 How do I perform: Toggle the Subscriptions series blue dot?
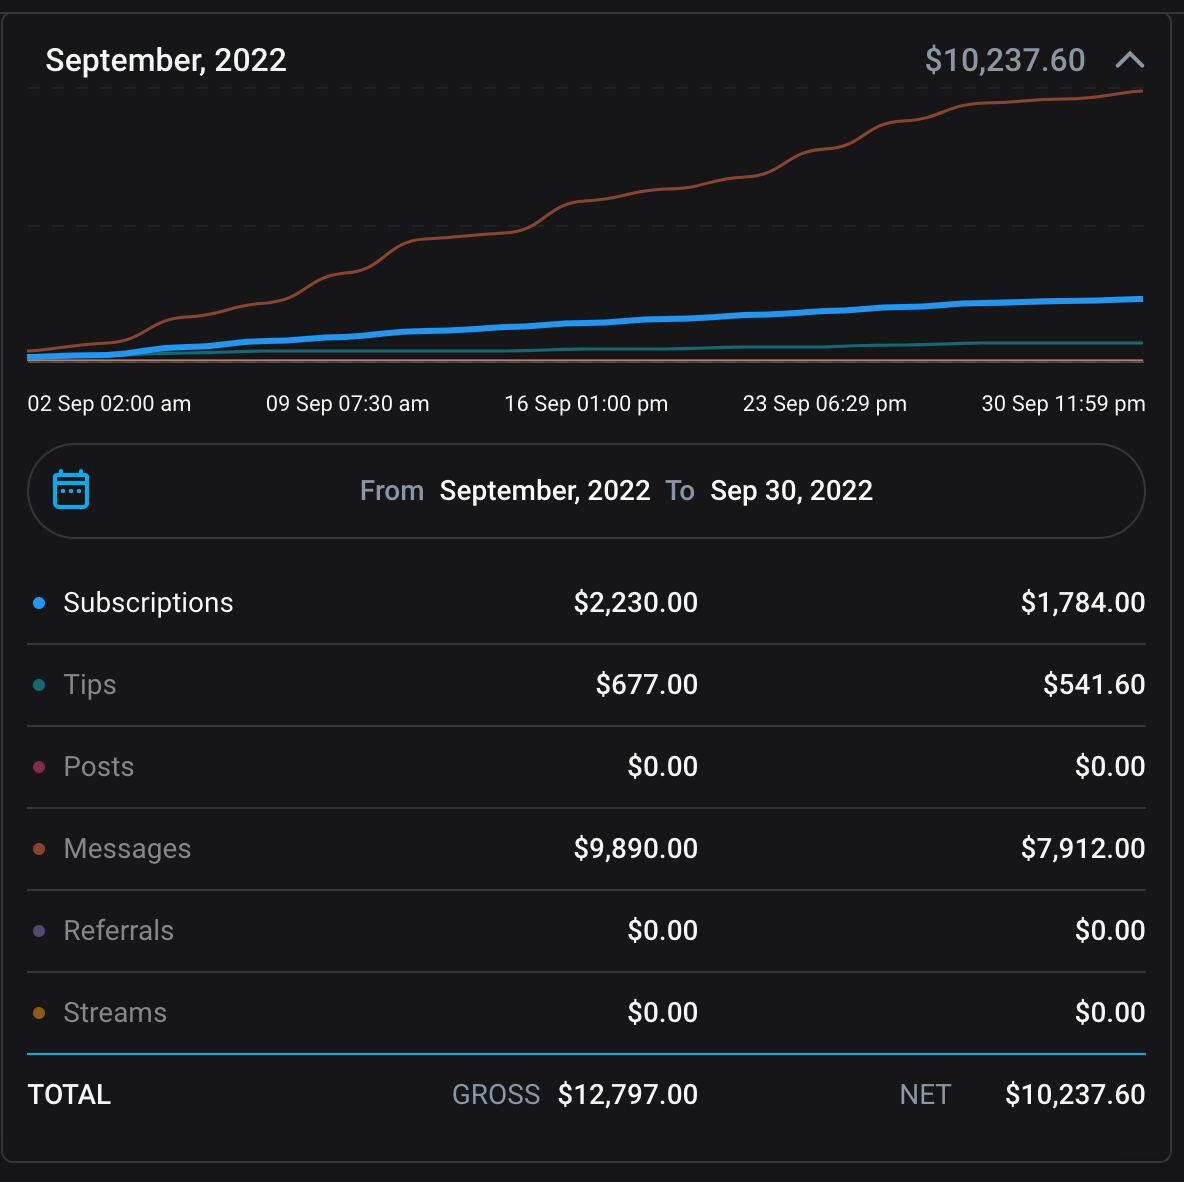tap(39, 603)
